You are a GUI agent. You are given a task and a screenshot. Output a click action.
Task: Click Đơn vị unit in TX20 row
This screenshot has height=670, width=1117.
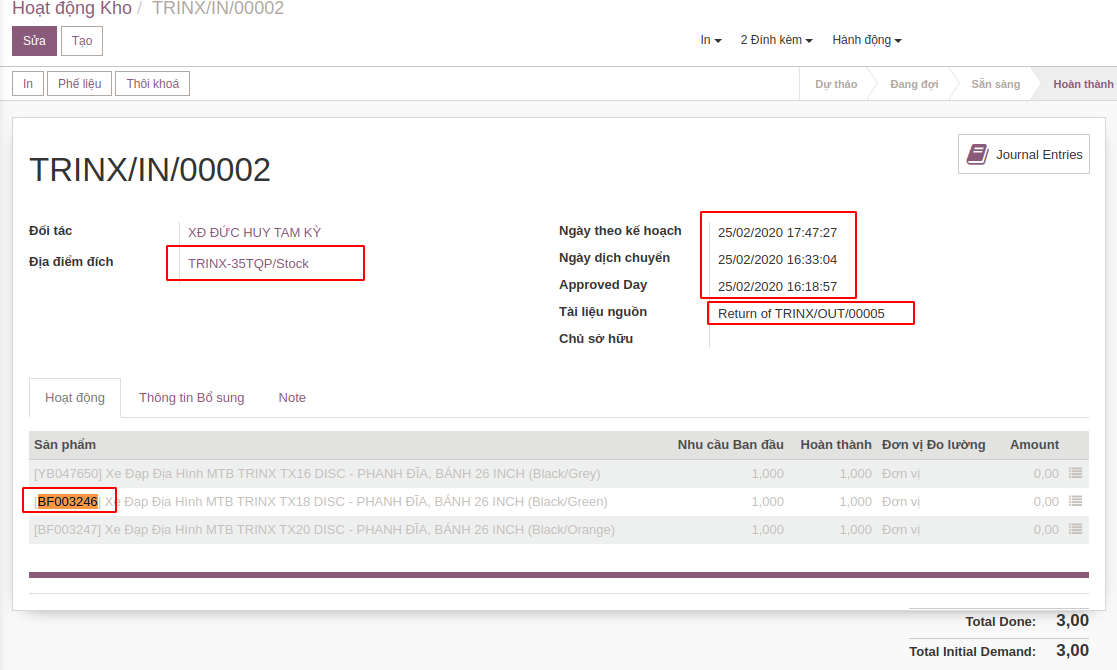pos(900,530)
